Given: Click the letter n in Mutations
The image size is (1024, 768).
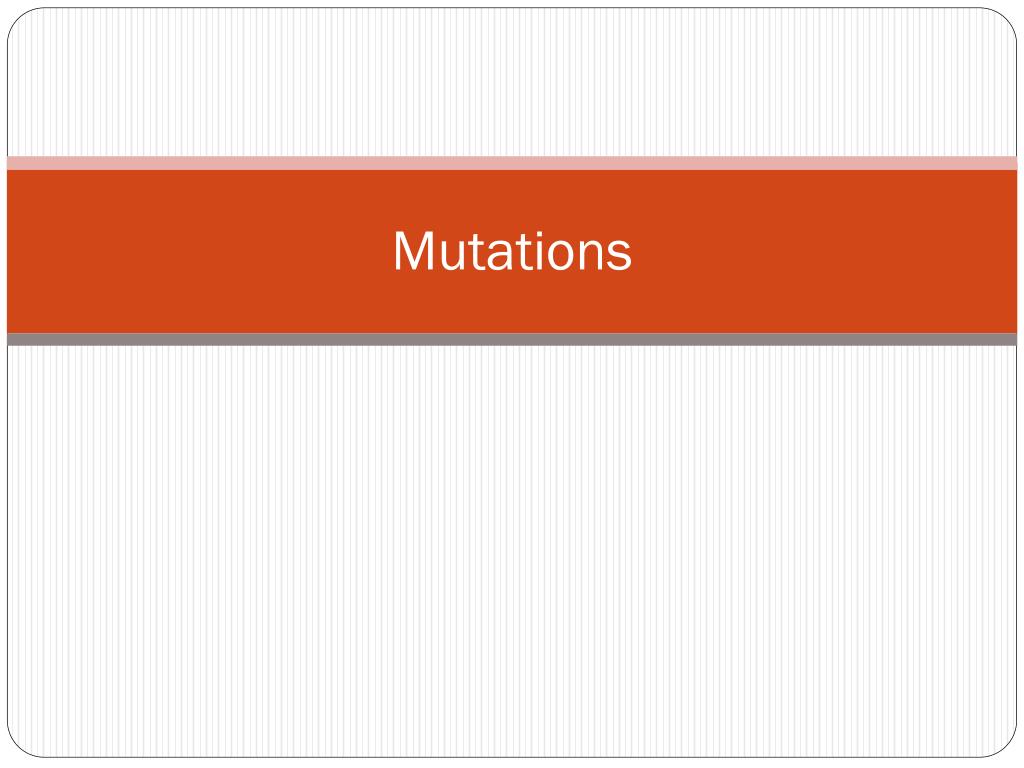Looking at the screenshot, I should [590, 255].
